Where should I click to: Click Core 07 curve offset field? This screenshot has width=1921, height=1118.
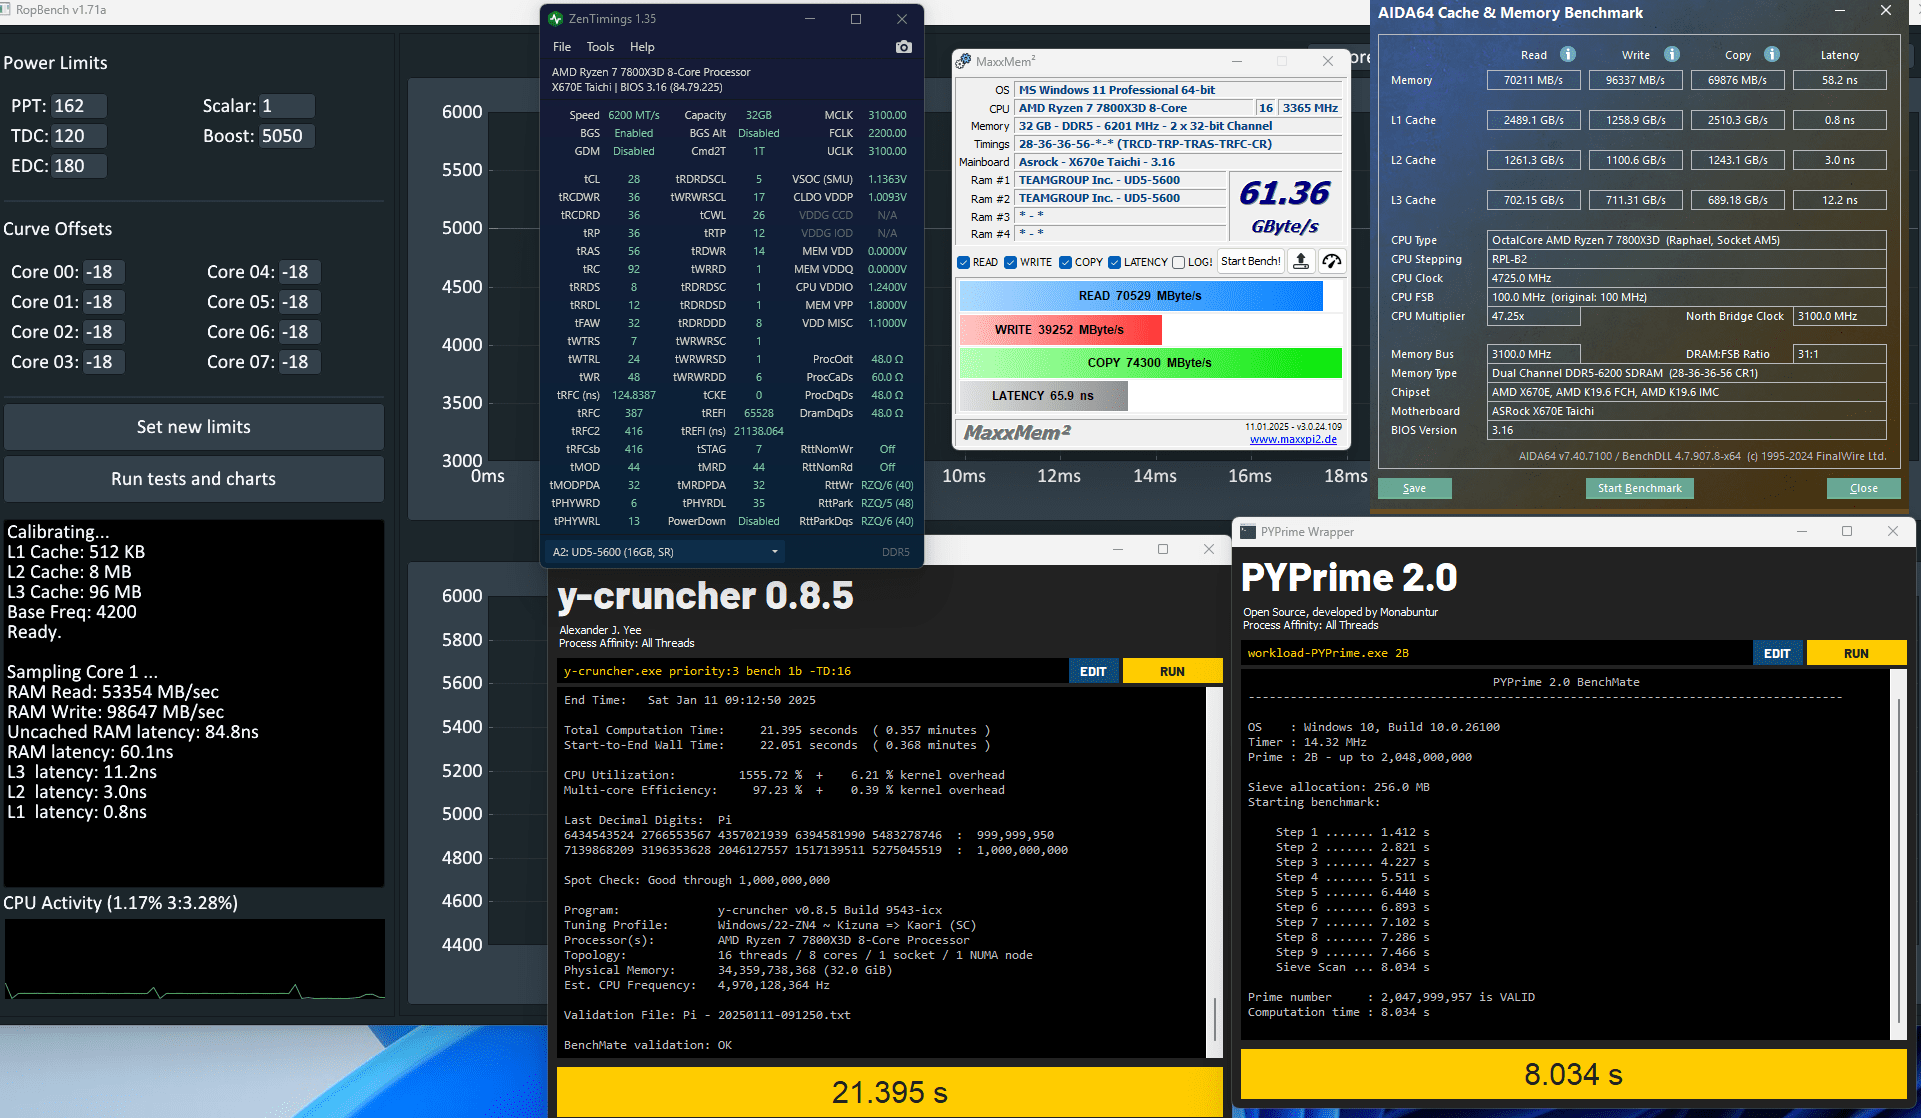pyautogui.click(x=299, y=362)
